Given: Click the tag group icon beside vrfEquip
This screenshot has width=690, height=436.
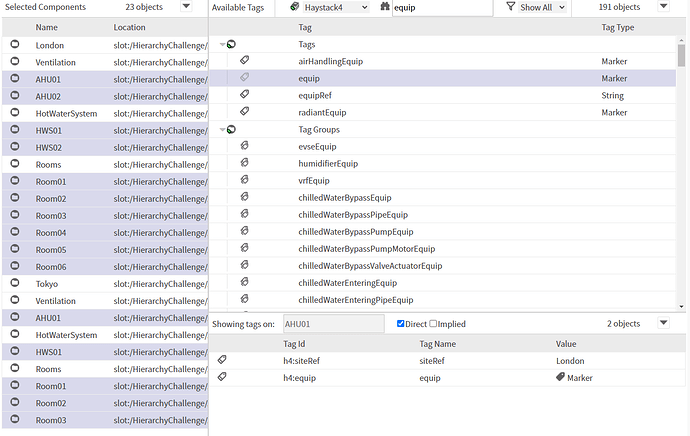Looking at the screenshot, I should 245,180.
